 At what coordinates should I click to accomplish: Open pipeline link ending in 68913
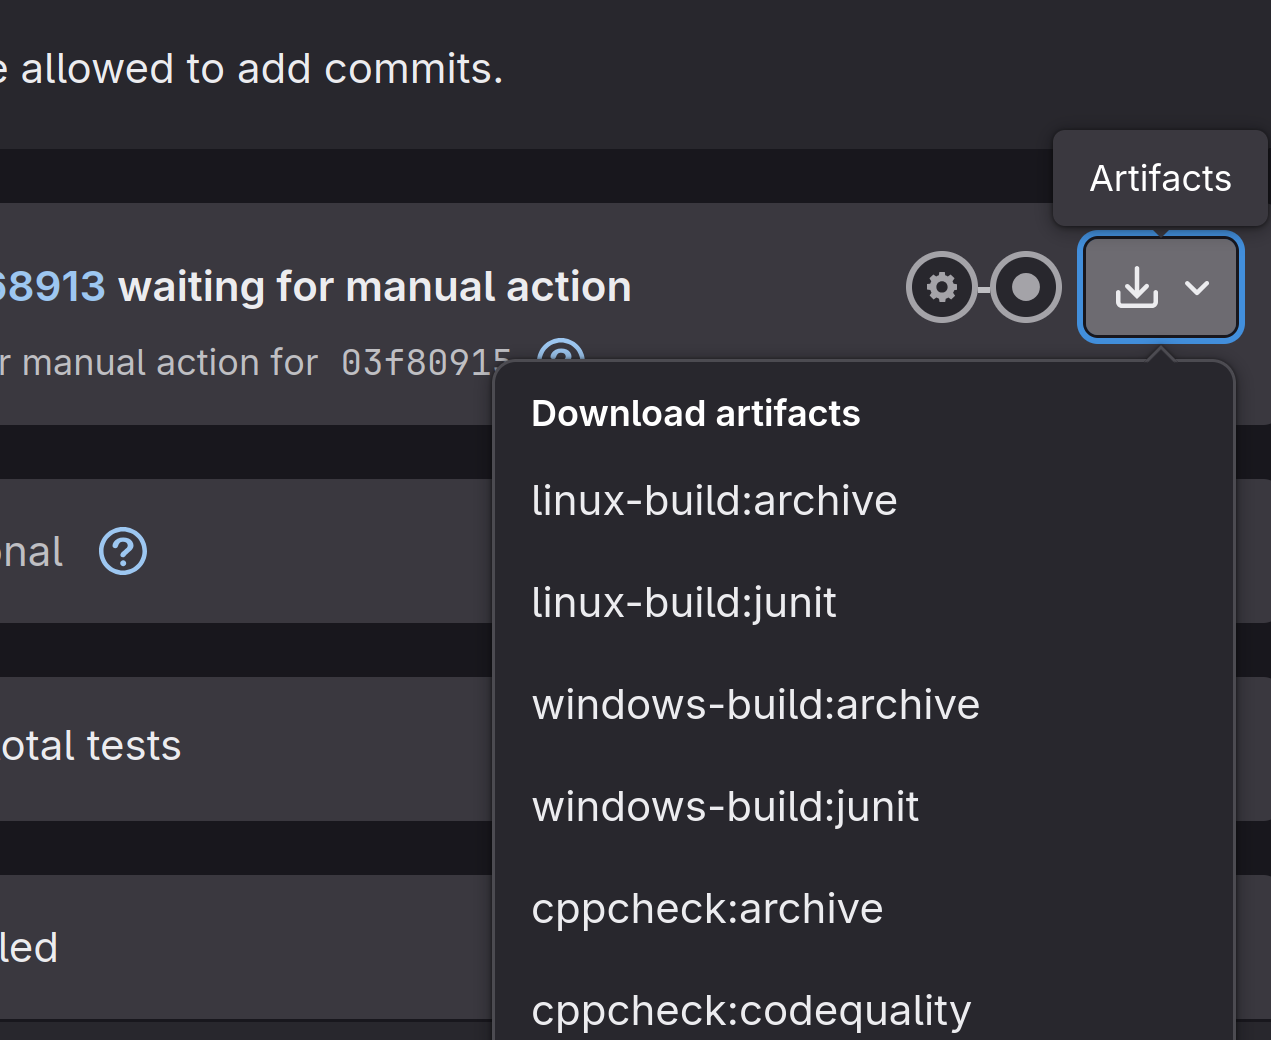(52, 287)
